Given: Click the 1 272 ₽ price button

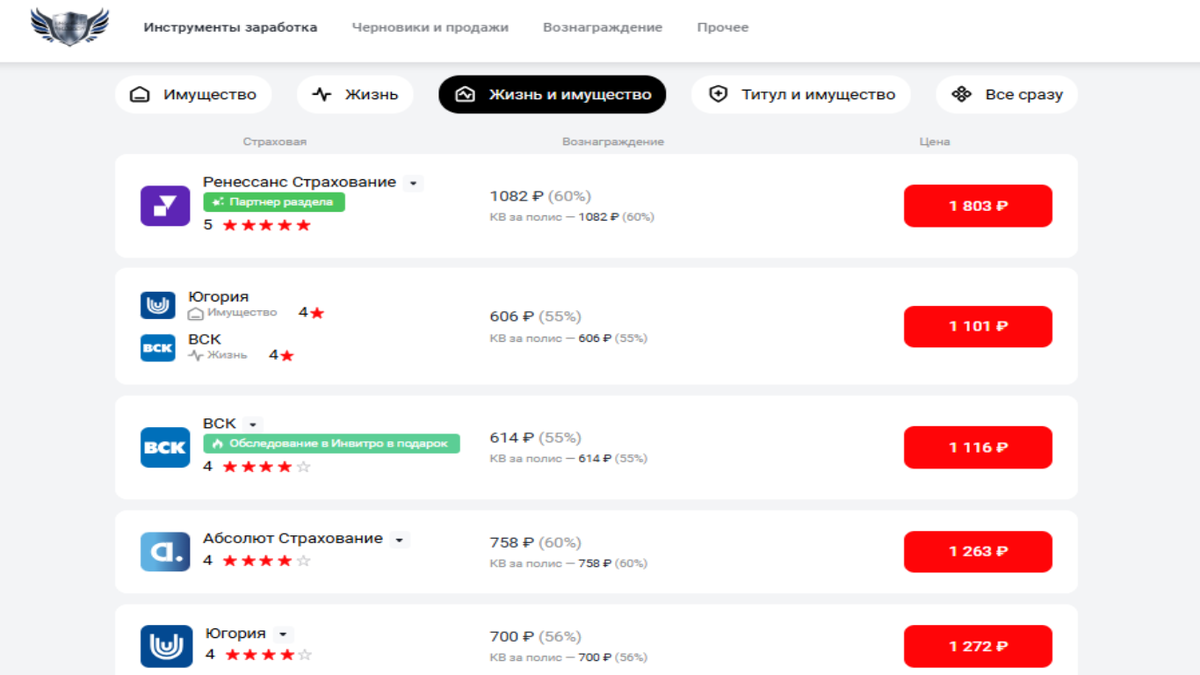Looking at the screenshot, I should click(978, 646).
